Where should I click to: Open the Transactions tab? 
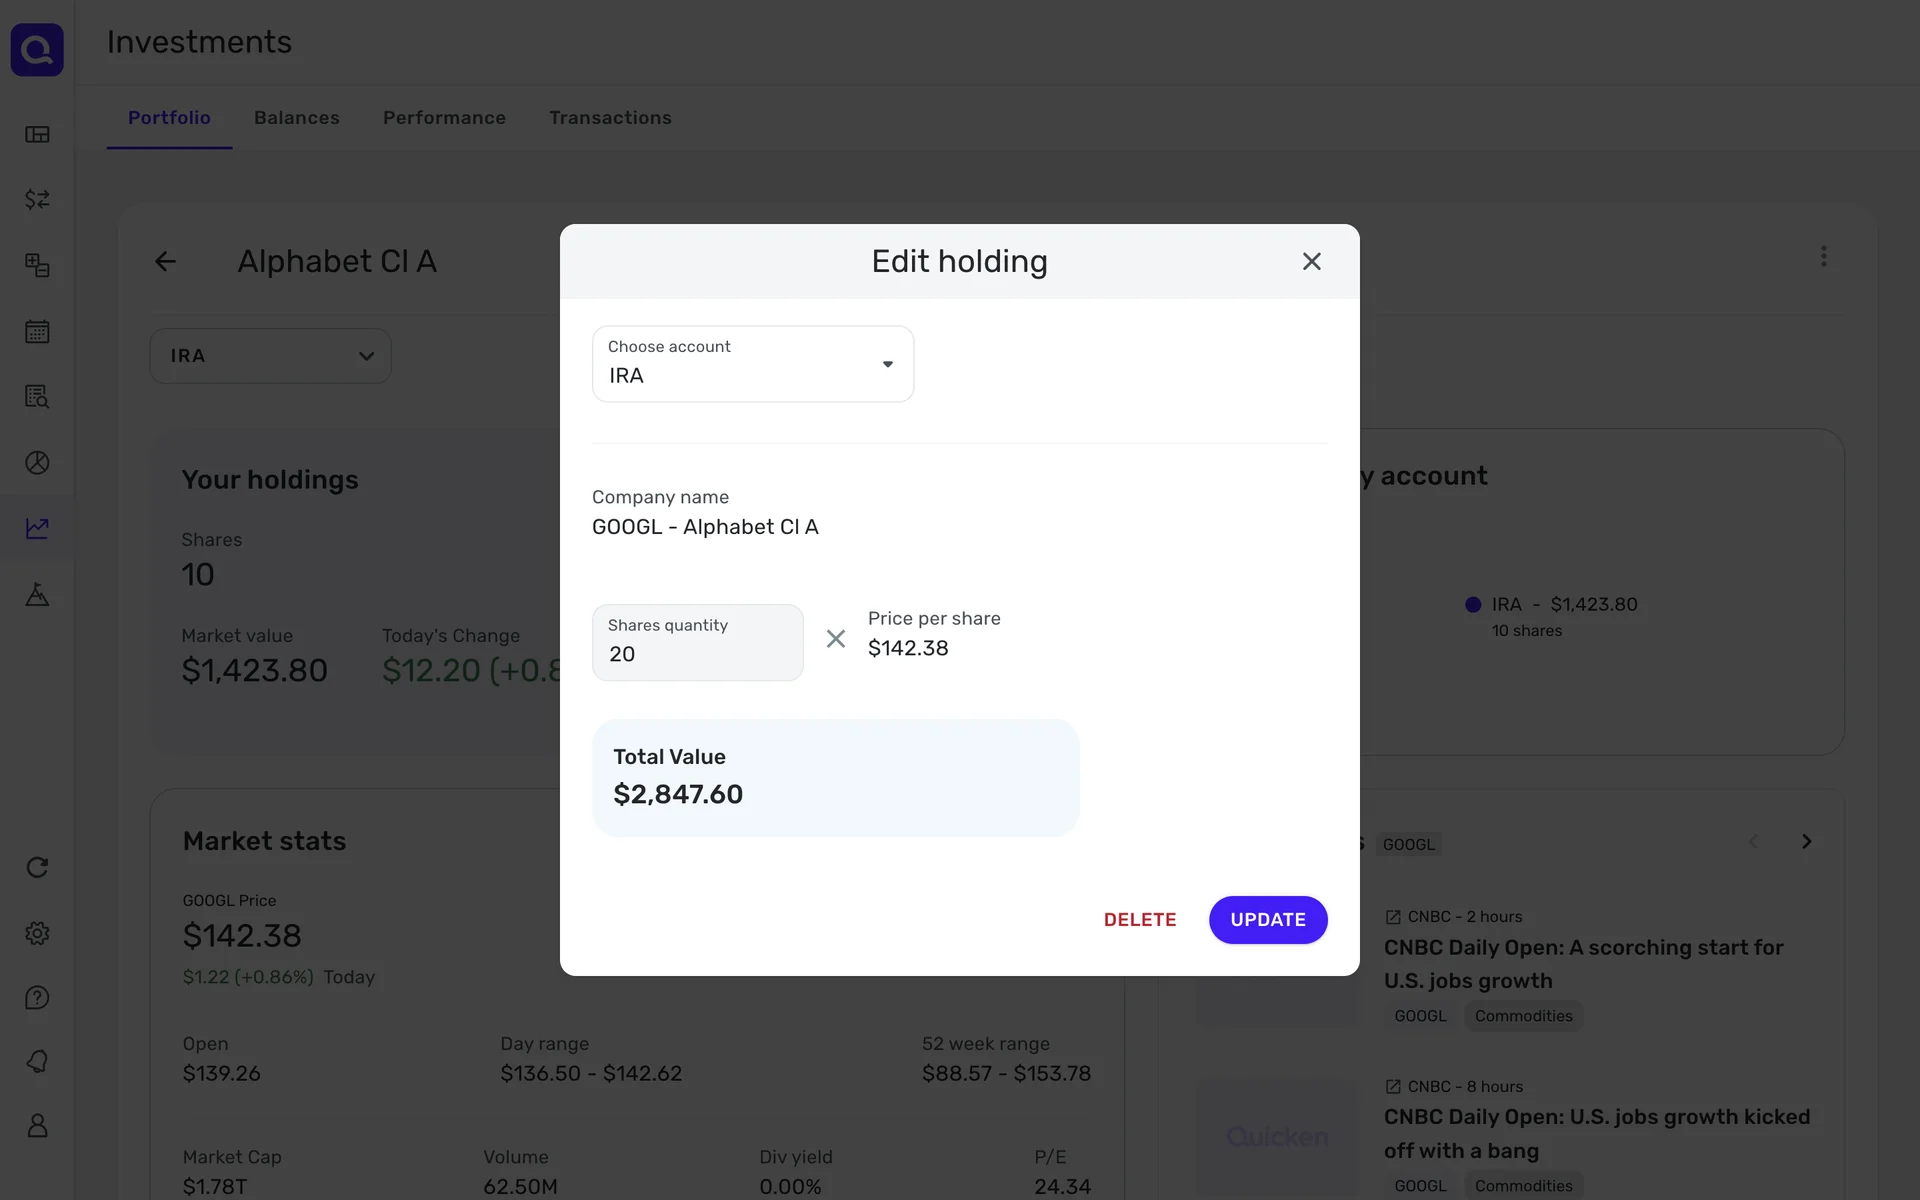610,118
